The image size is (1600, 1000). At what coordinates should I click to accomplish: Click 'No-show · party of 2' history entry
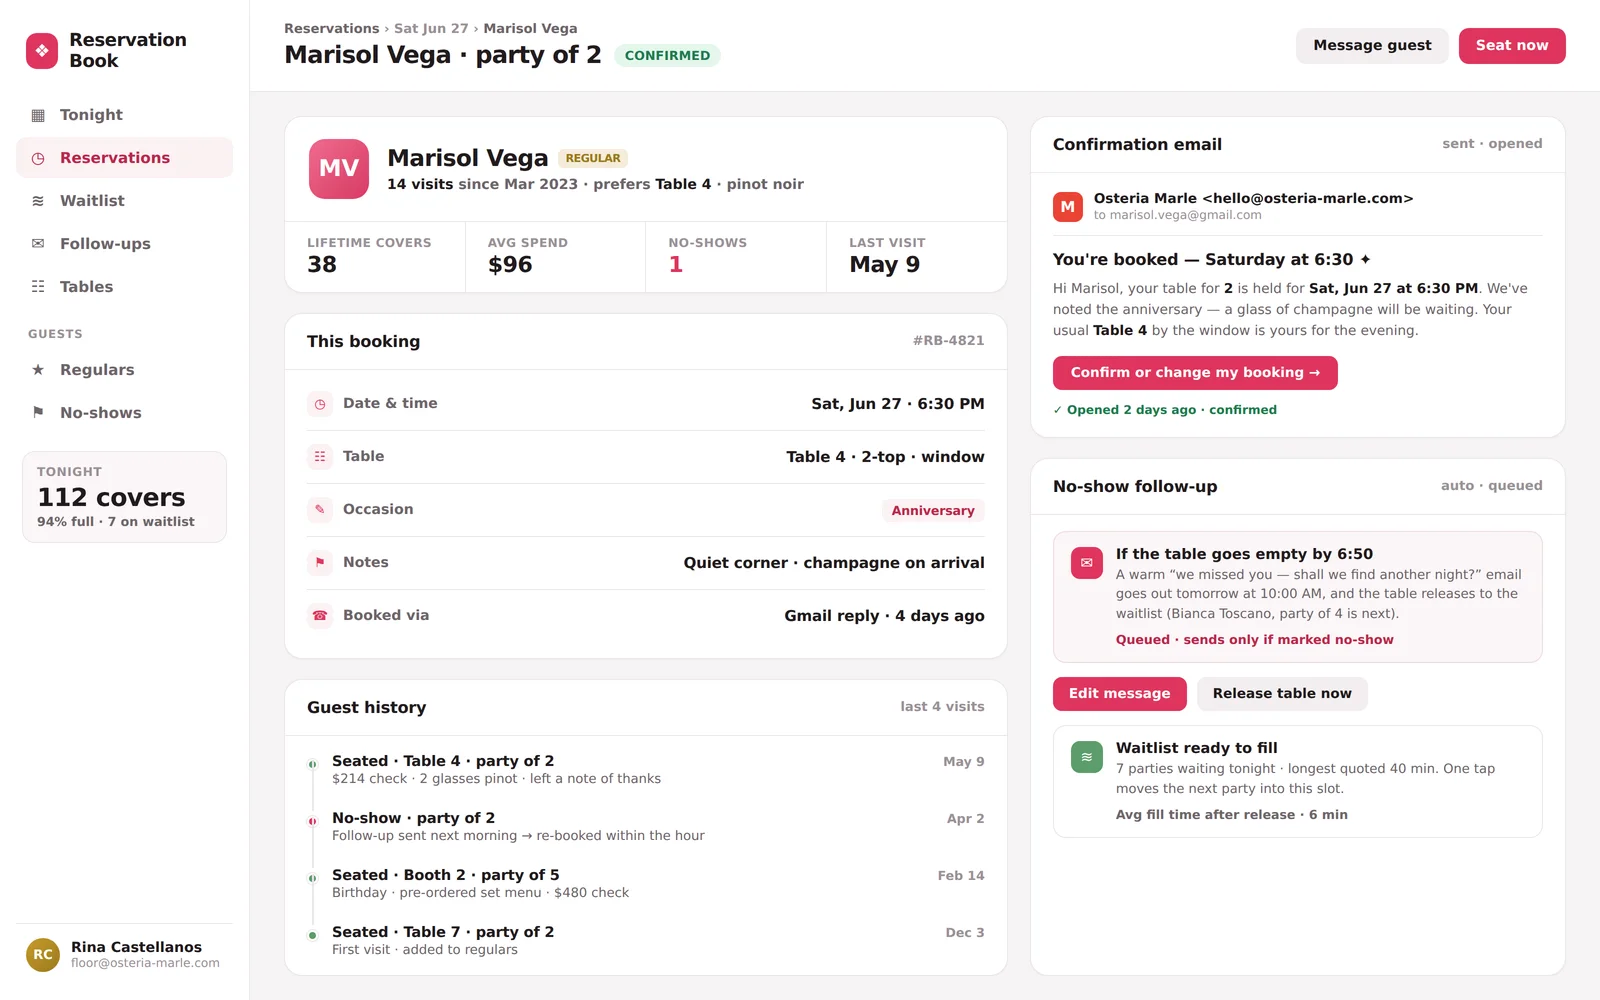[413, 818]
